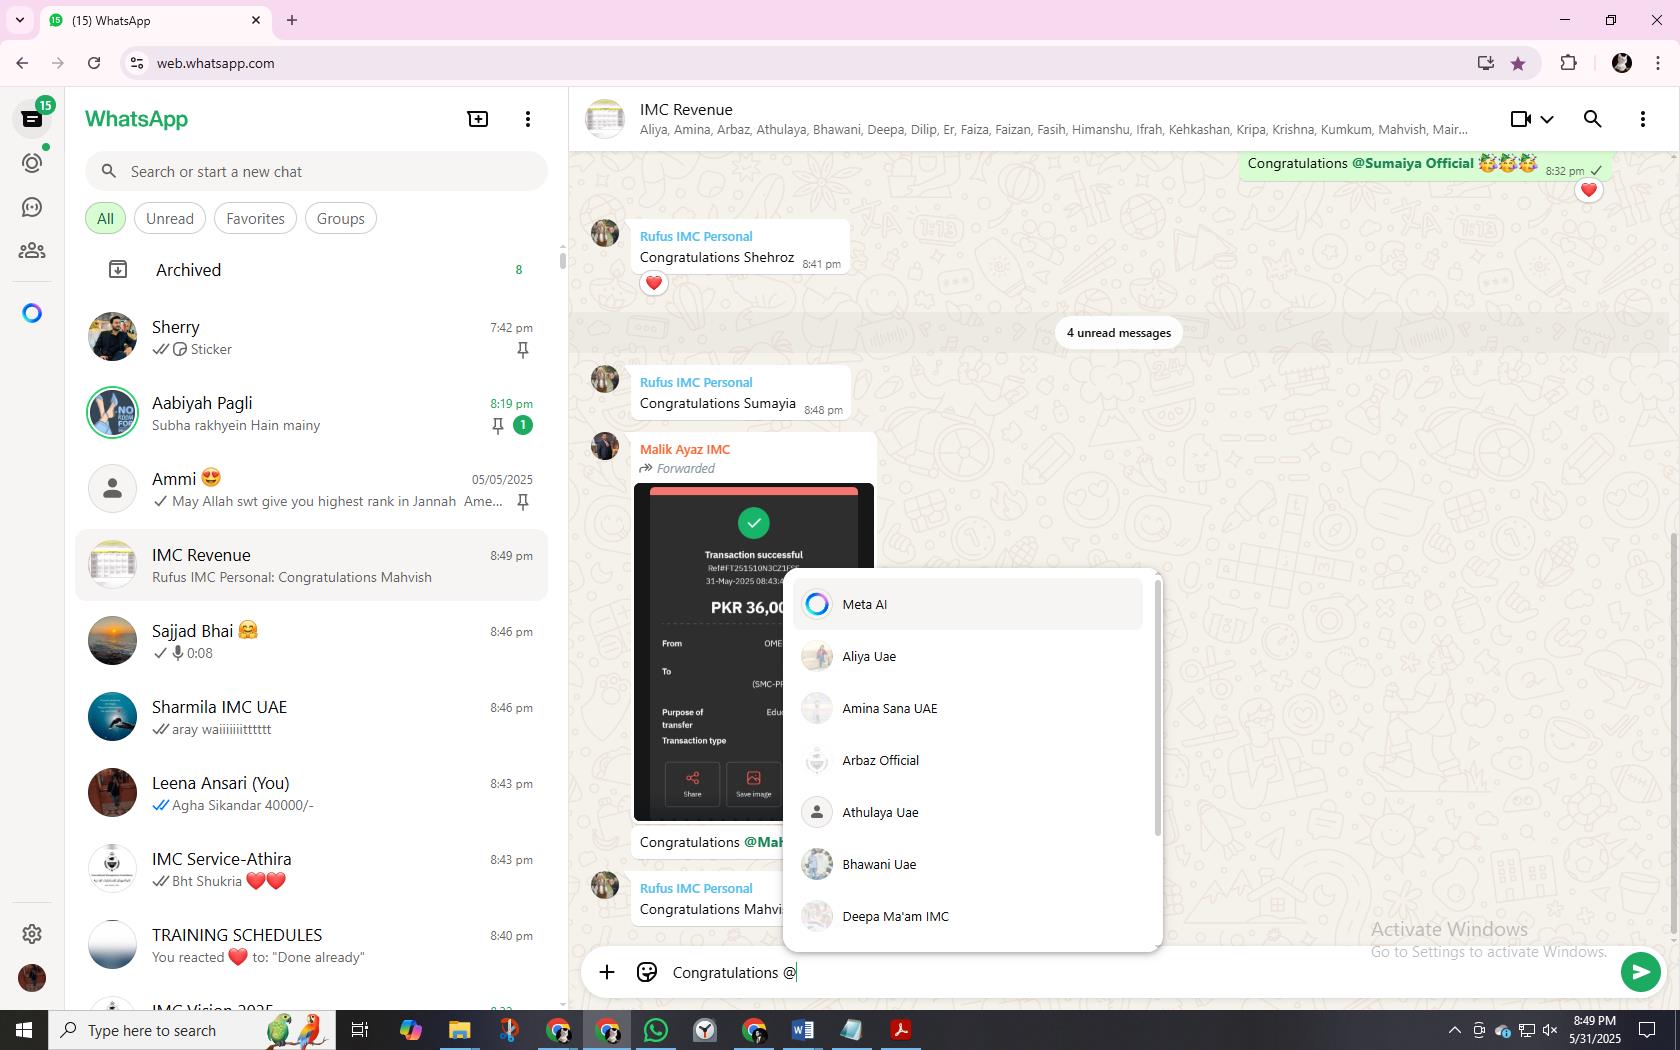The height and width of the screenshot is (1050, 1680).
Task: Open WhatsApp app in the taskbar
Action: [x=656, y=1030]
